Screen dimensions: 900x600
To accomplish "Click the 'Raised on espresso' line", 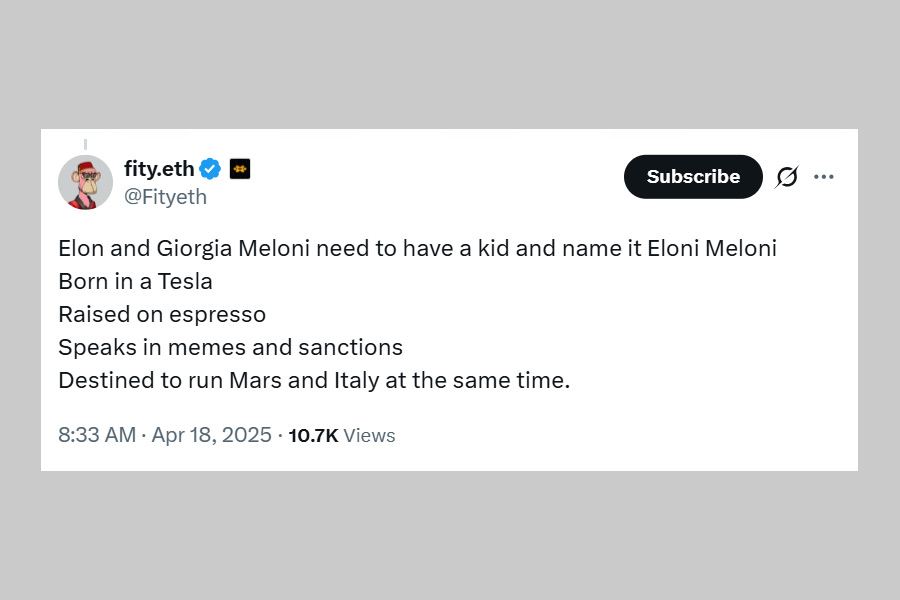I will (162, 315).
